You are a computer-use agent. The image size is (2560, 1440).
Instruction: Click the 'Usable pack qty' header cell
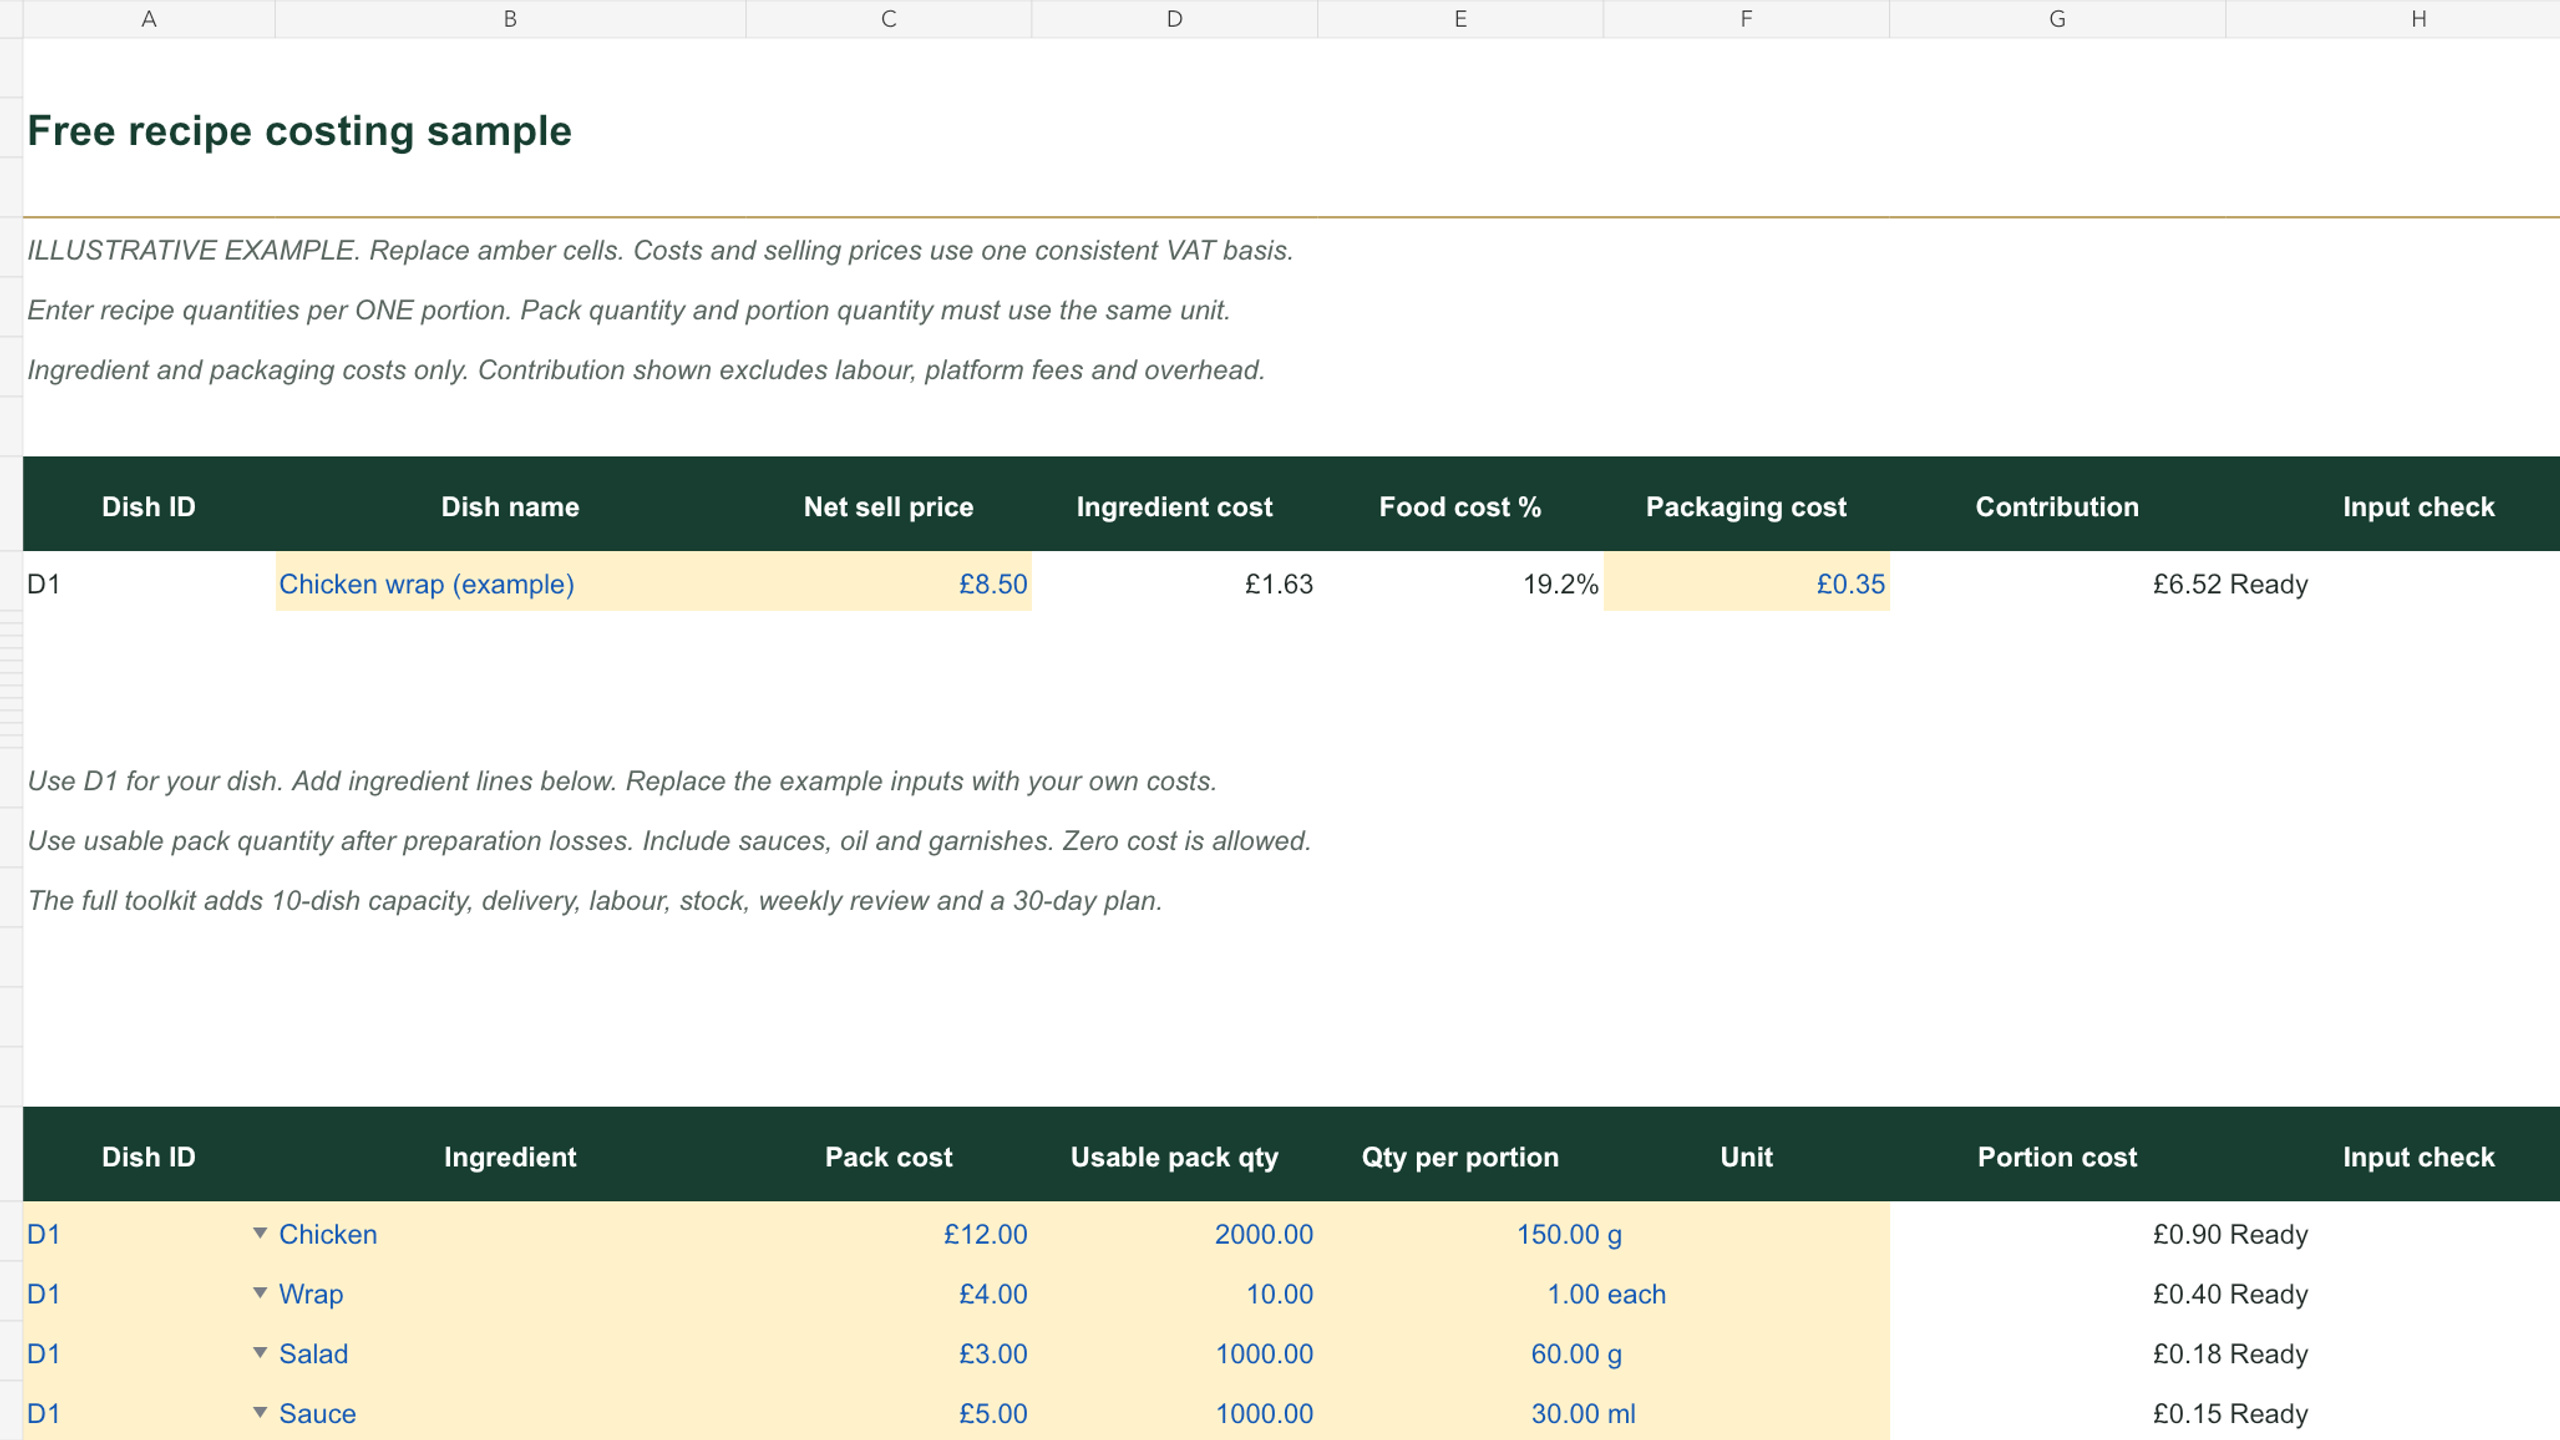pyautogui.click(x=1174, y=1156)
